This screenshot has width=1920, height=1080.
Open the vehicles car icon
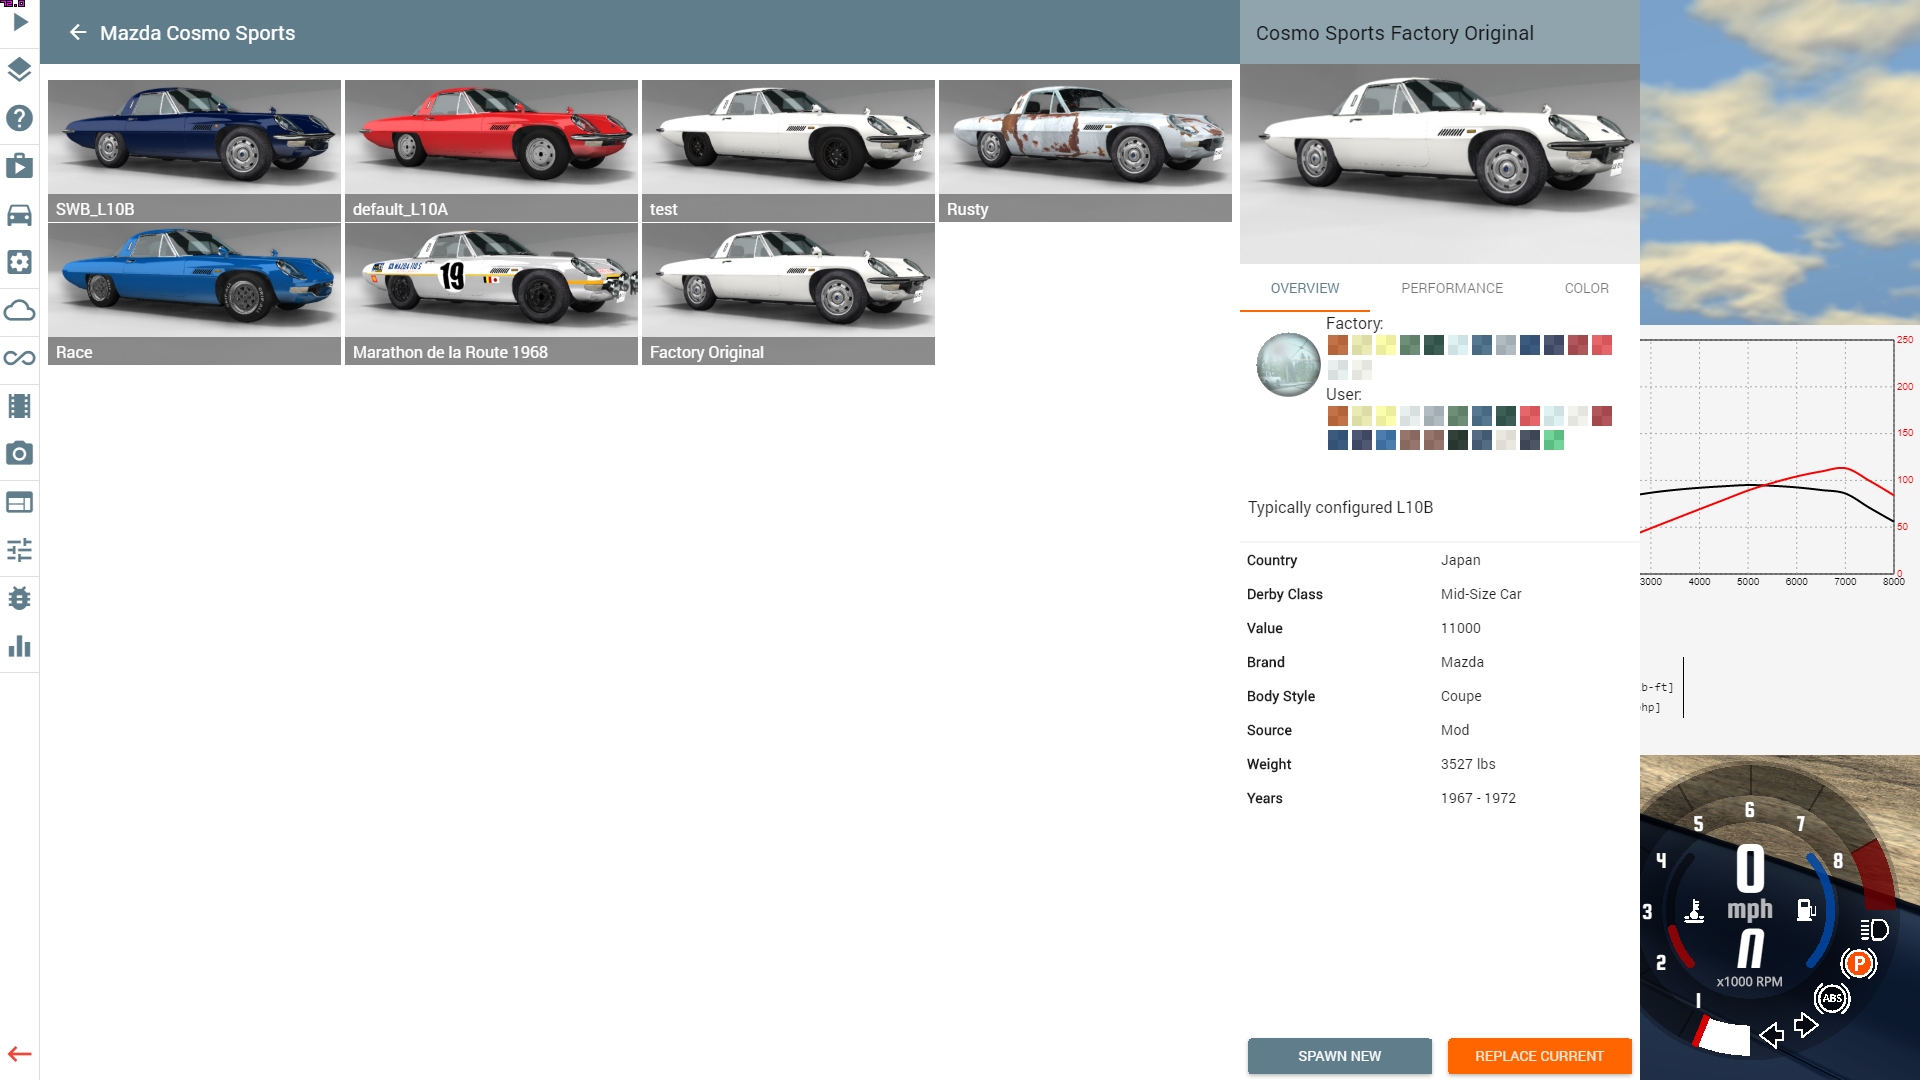[x=20, y=214]
